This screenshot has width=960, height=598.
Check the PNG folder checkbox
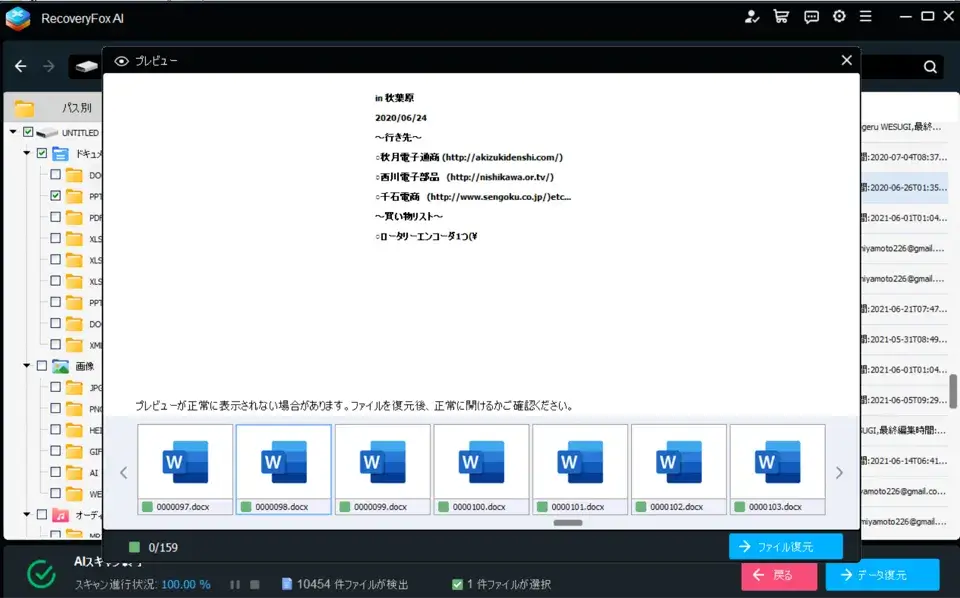click(x=56, y=408)
